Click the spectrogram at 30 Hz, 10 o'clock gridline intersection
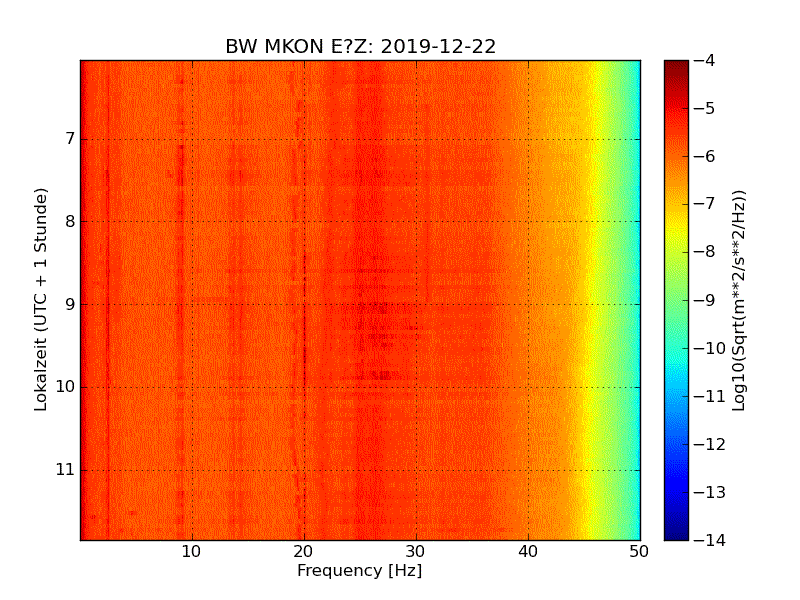800x600 pixels. 416,387
